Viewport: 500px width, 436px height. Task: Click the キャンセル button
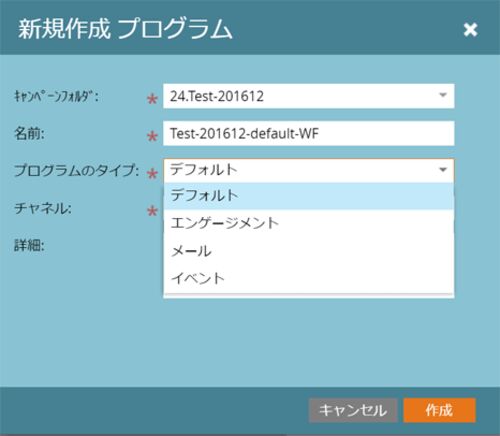pos(353,410)
